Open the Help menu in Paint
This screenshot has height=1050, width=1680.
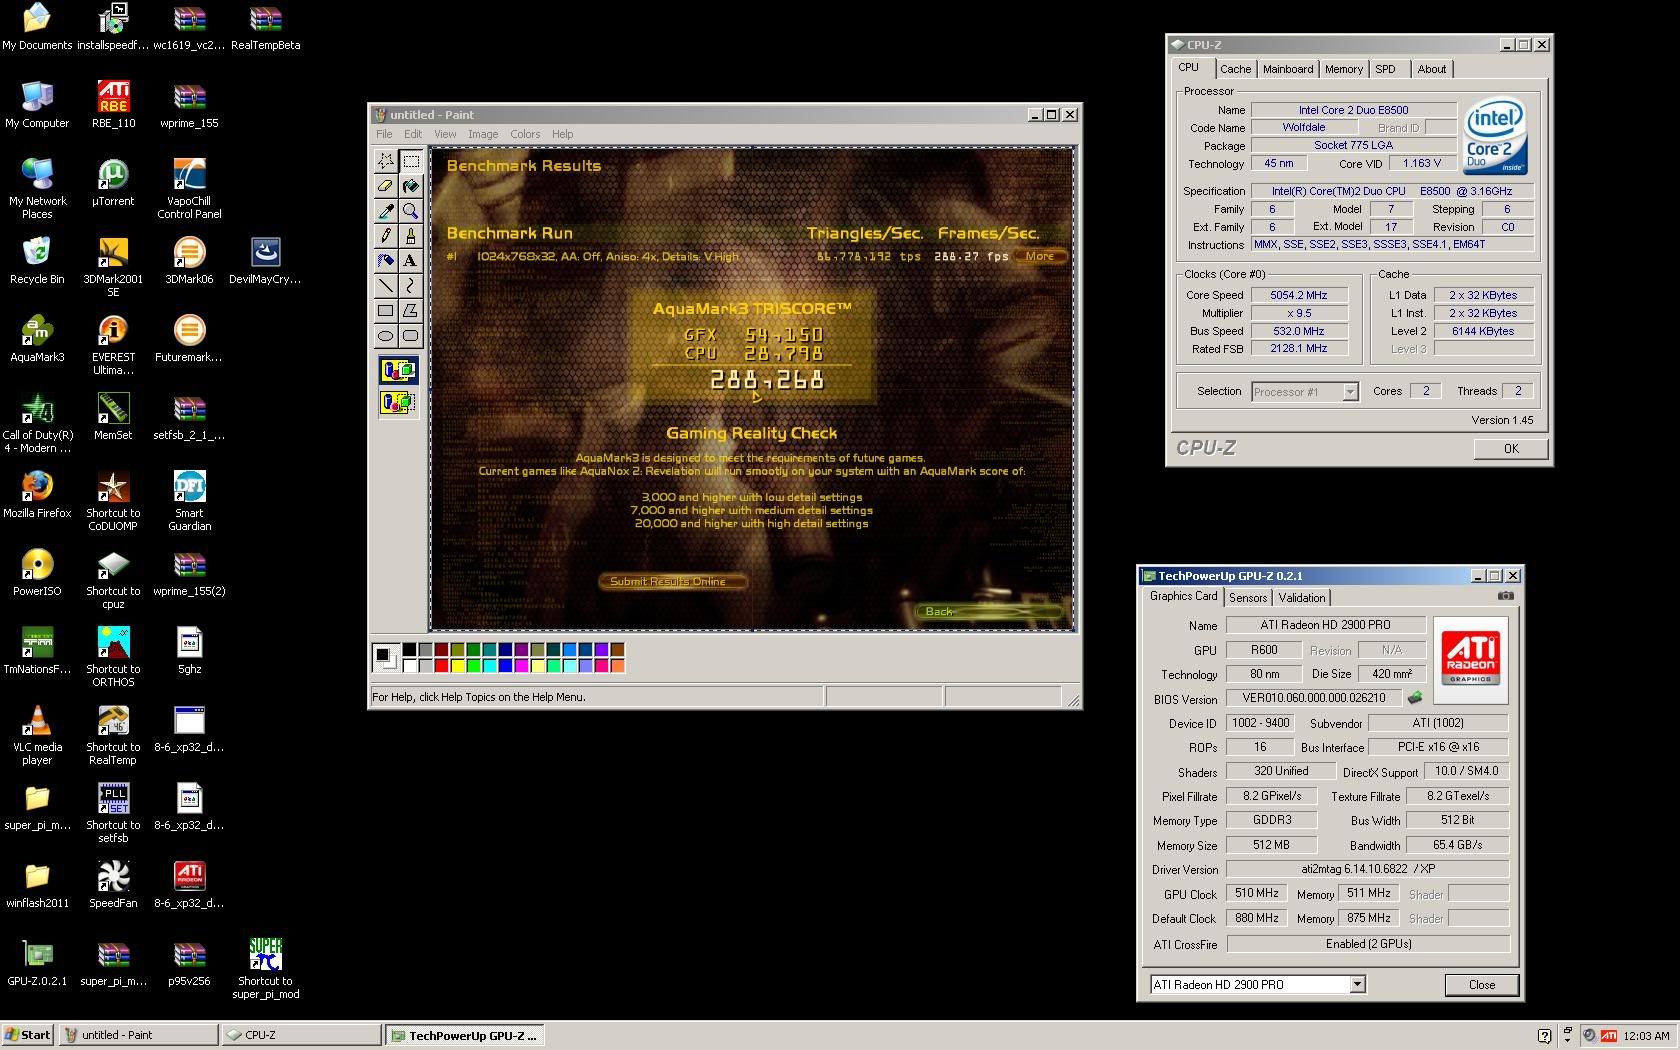563,134
